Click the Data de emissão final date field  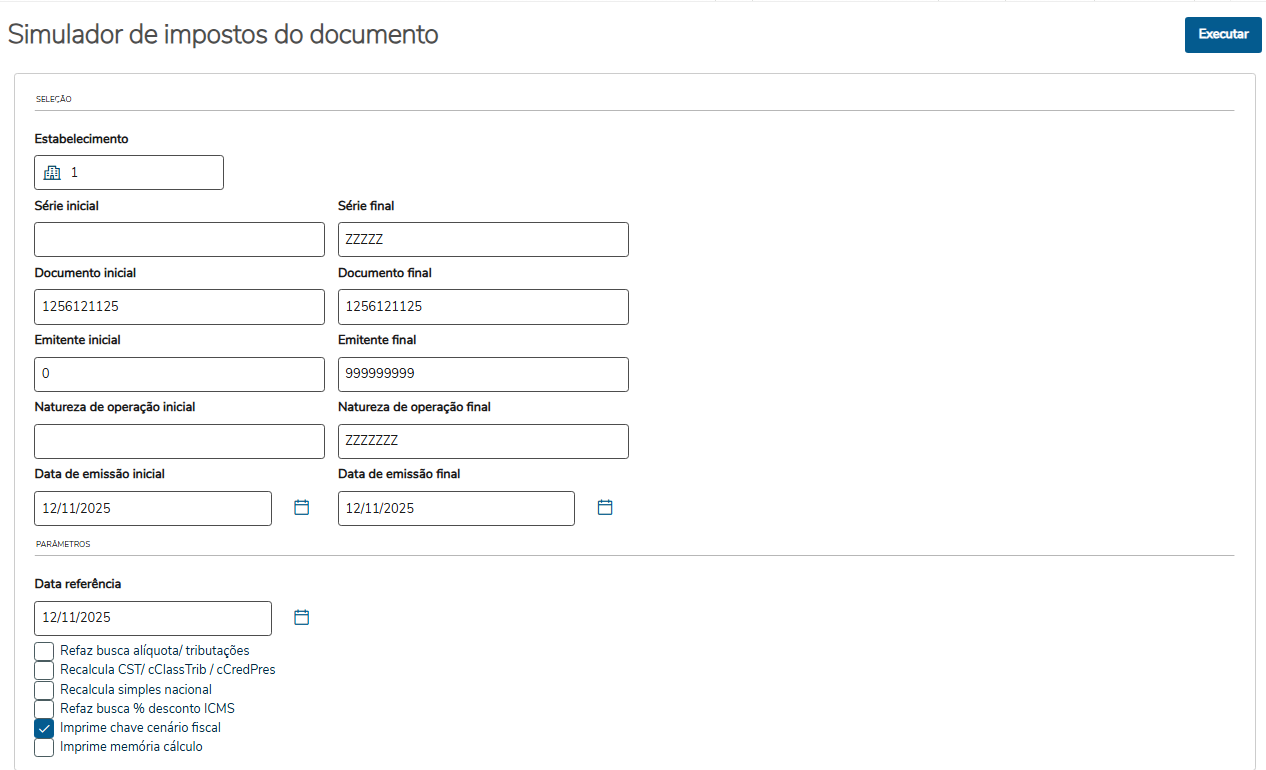coord(456,508)
